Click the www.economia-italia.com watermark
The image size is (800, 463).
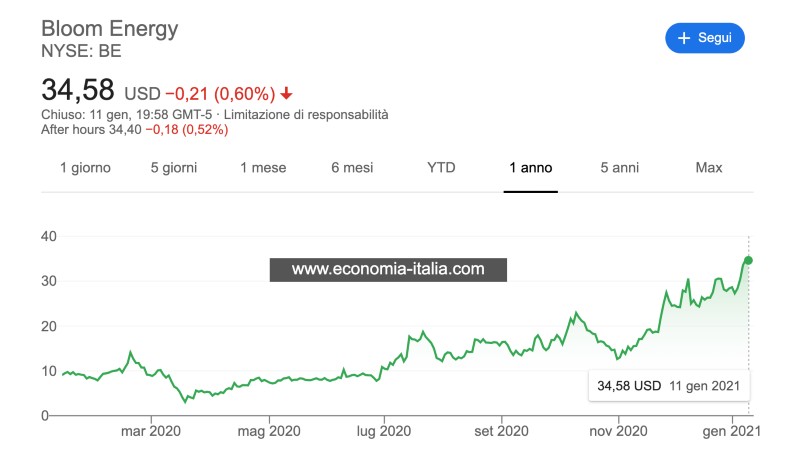pyautogui.click(x=388, y=270)
